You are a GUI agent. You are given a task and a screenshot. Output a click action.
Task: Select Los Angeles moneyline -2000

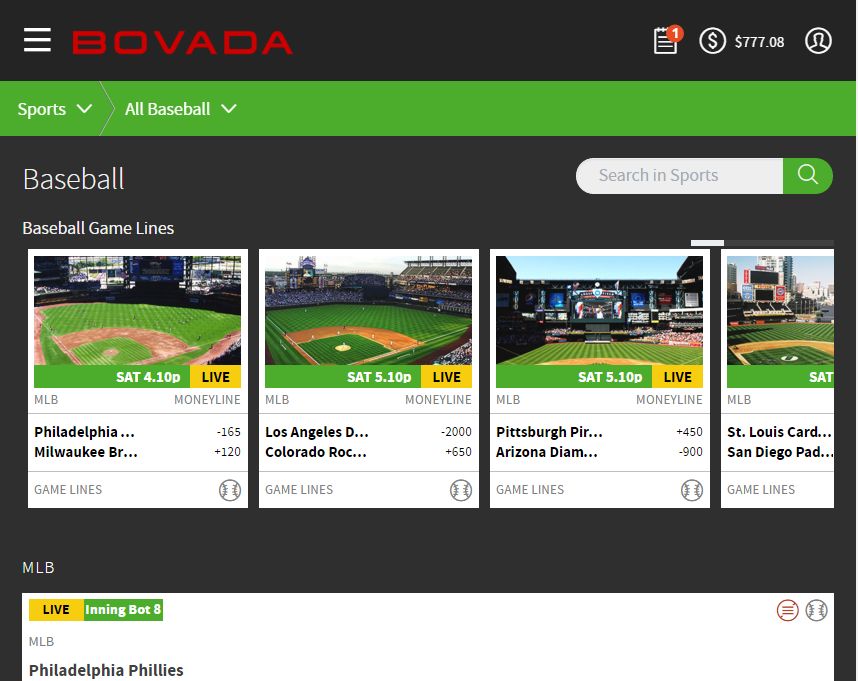pyautogui.click(x=456, y=432)
